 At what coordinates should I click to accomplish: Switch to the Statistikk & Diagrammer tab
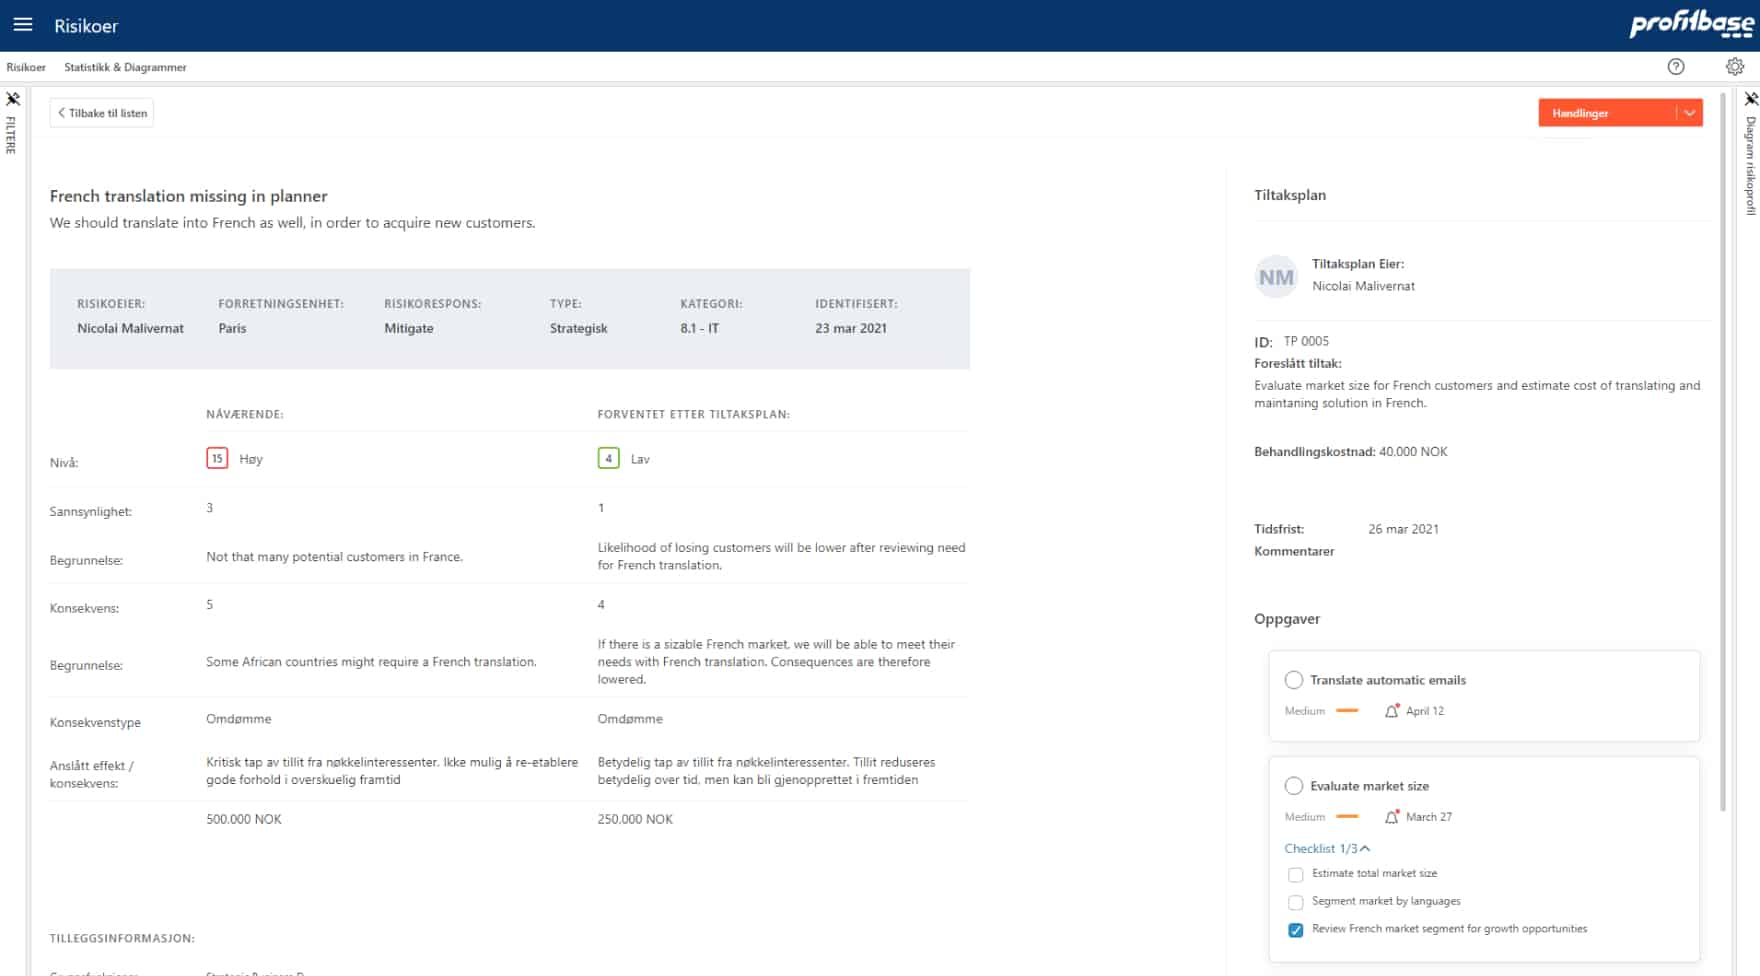pyautogui.click(x=125, y=67)
